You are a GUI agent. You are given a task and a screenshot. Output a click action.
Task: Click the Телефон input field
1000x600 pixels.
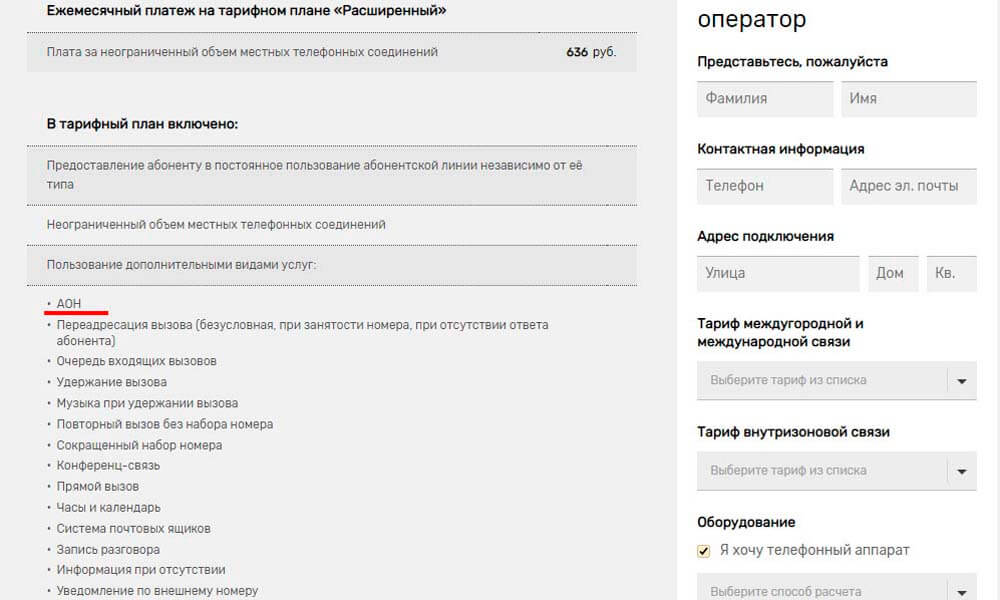coord(765,186)
